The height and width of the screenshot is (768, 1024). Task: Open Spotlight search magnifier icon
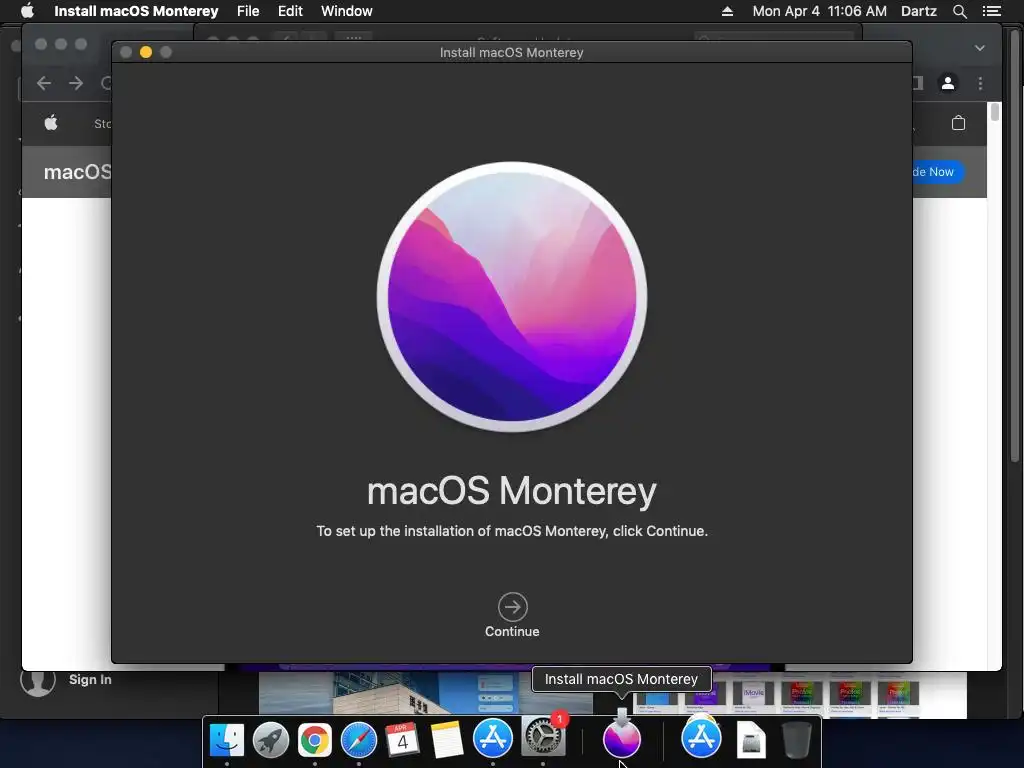[959, 11]
